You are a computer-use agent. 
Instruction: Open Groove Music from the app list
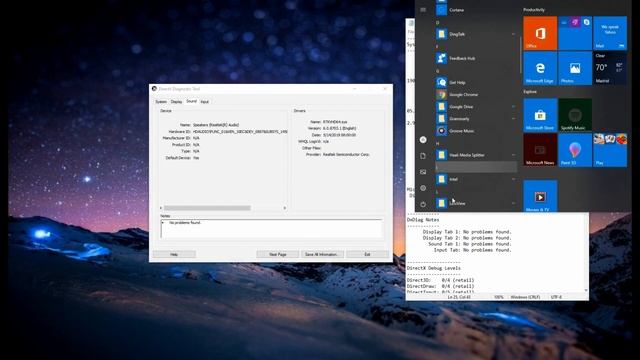click(x=476, y=131)
